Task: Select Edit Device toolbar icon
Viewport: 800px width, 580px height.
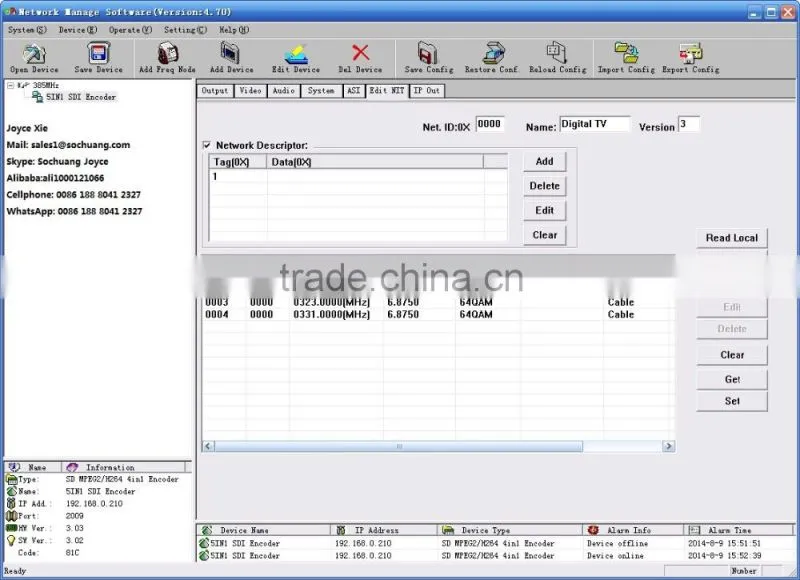Action: click(296, 54)
